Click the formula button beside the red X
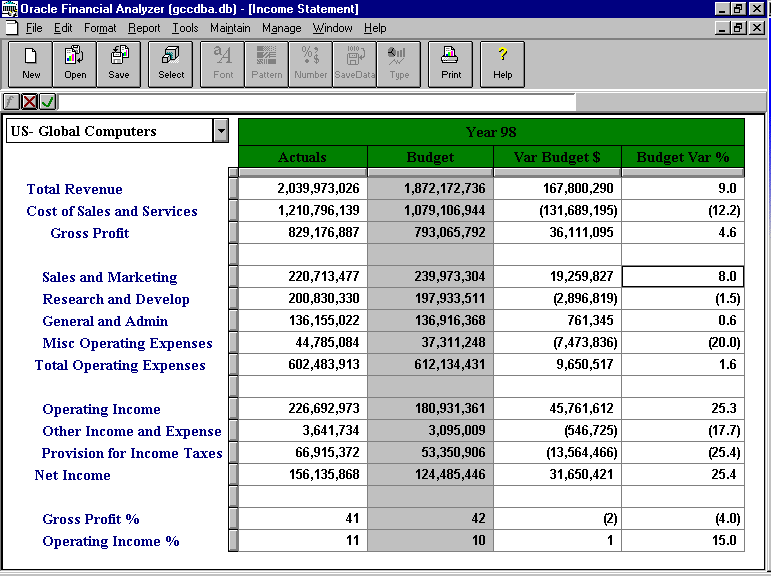This screenshot has height=576, width=771. [12, 101]
